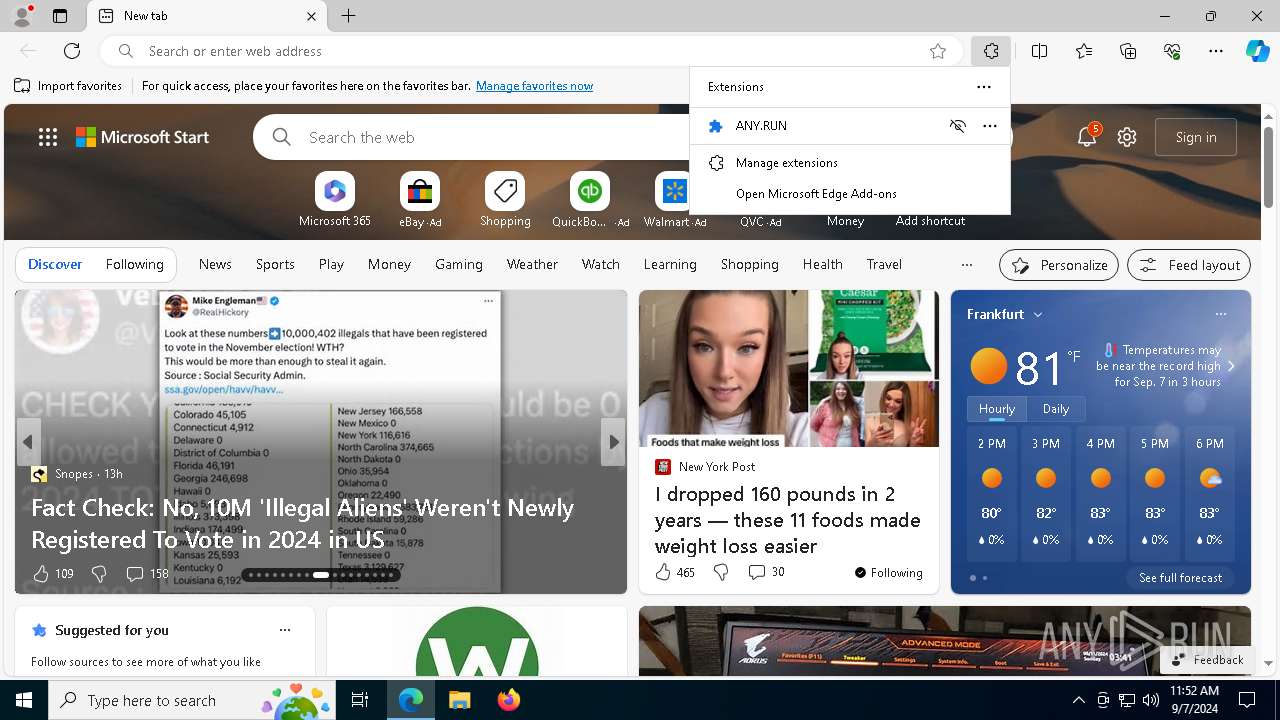Open the profile avatar icon
Viewport: 1280px width, 720px height.
pos(21,16)
